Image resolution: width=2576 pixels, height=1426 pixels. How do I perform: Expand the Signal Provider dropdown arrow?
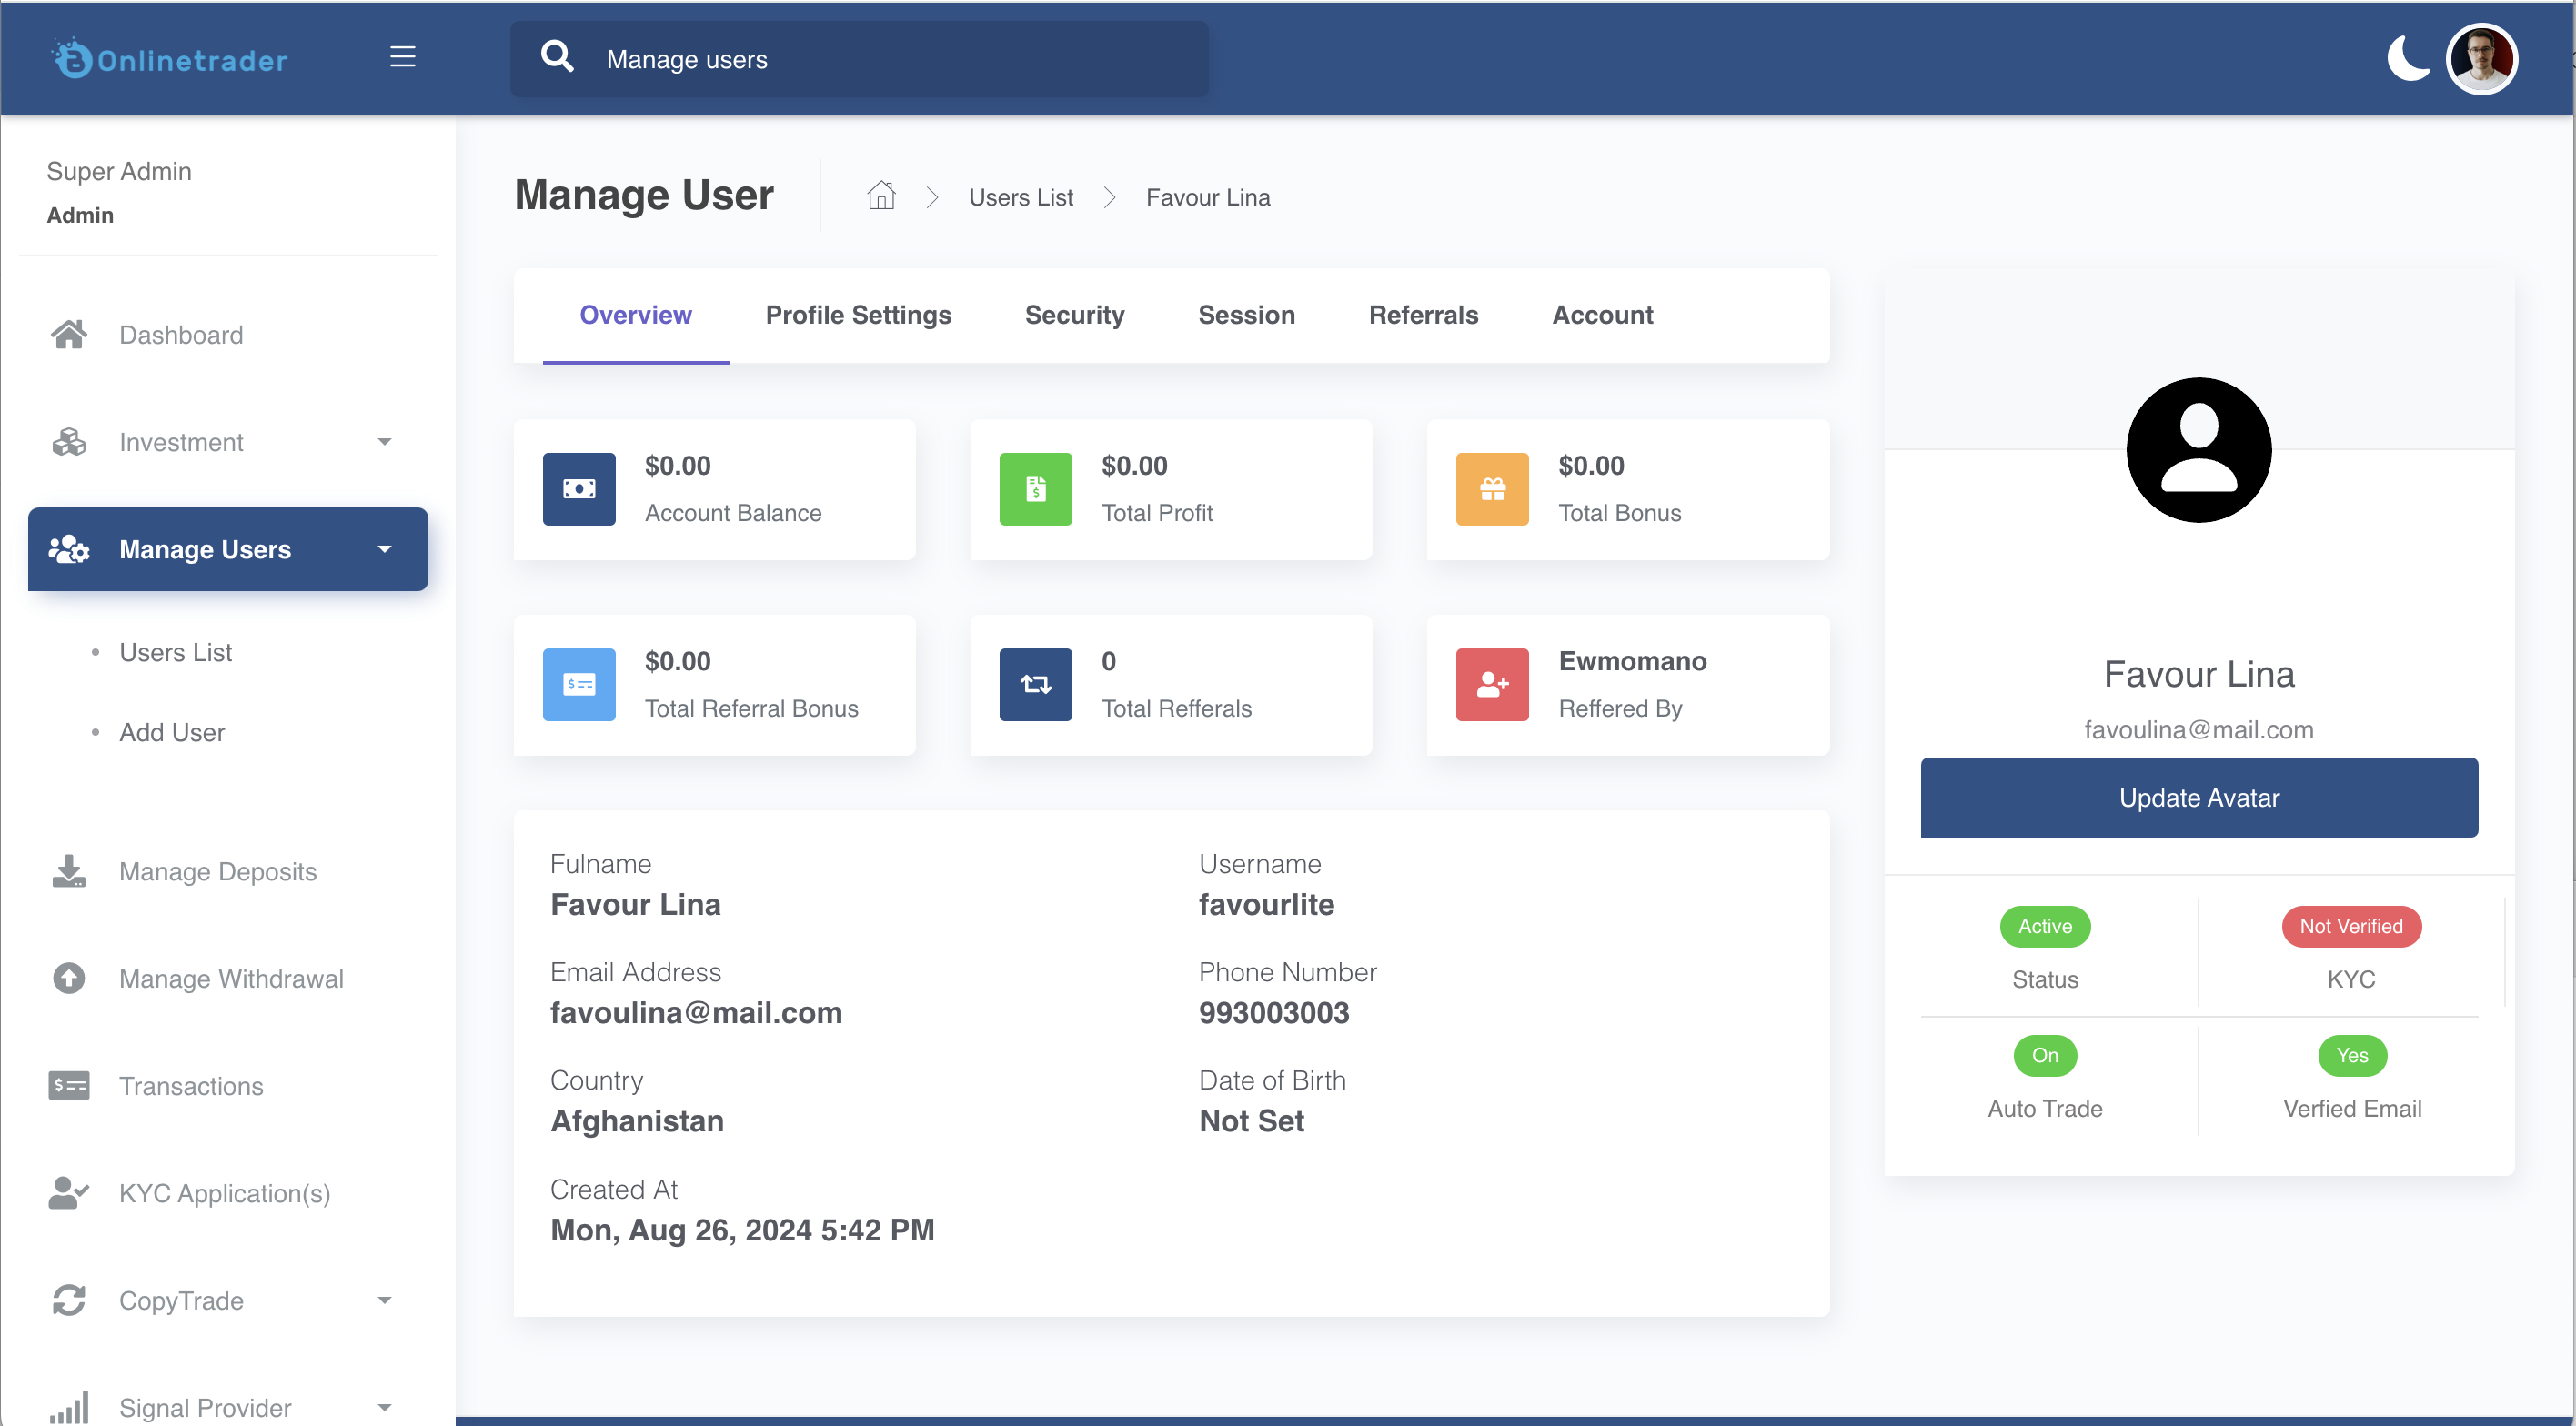coord(384,1407)
